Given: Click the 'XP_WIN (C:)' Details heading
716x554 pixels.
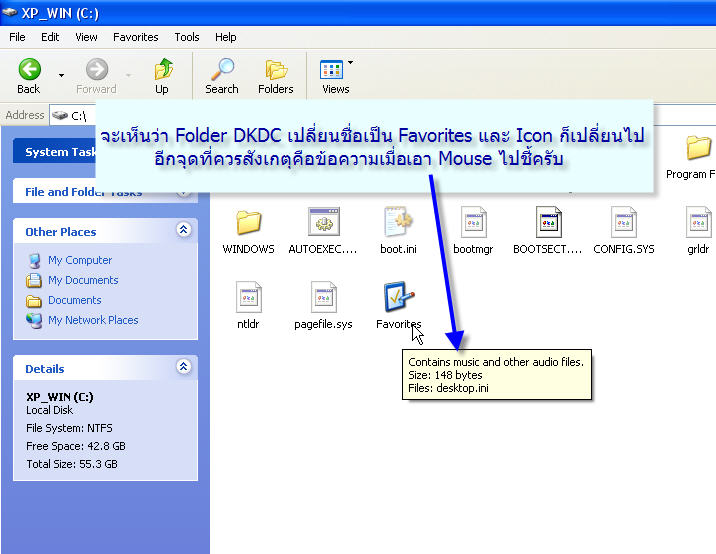Looking at the screenshot, I should (x=60, y=397).
